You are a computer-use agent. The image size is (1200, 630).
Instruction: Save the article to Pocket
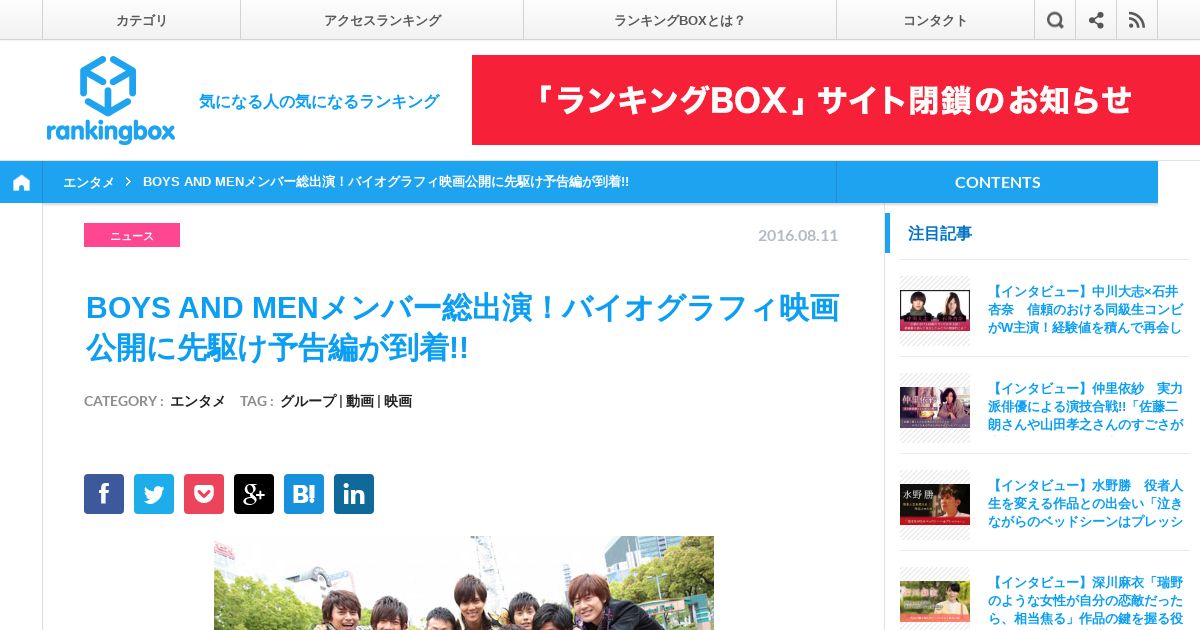click(204, 494)
